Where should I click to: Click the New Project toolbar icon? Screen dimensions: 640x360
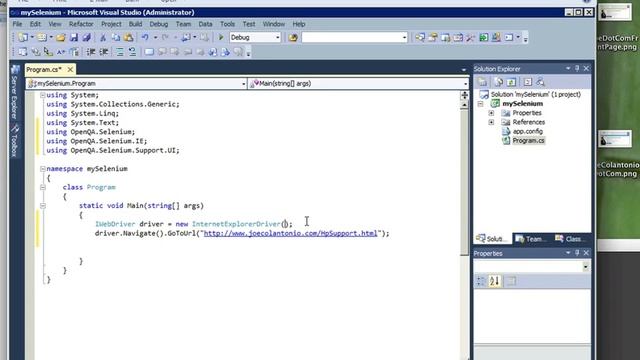[x=23, y=38]
